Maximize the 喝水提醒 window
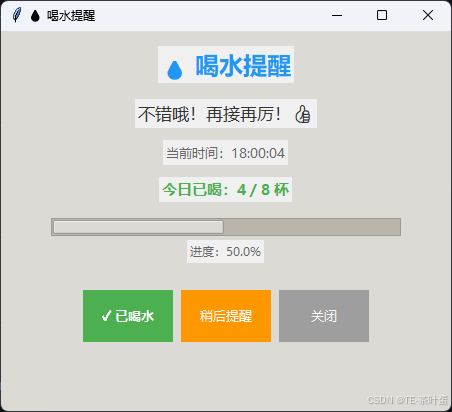The image size is (452, 412). click(382, 15)
